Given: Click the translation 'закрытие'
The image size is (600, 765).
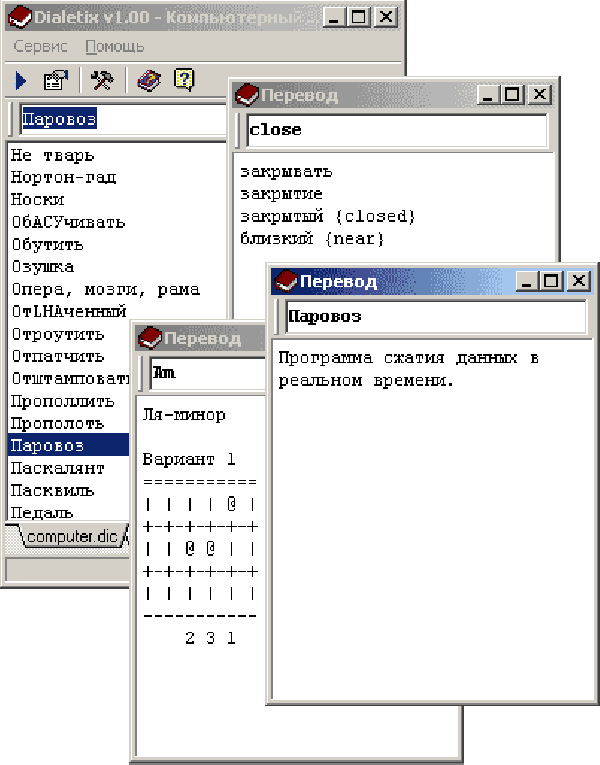Looking at the screenshot, I should 281,194.
